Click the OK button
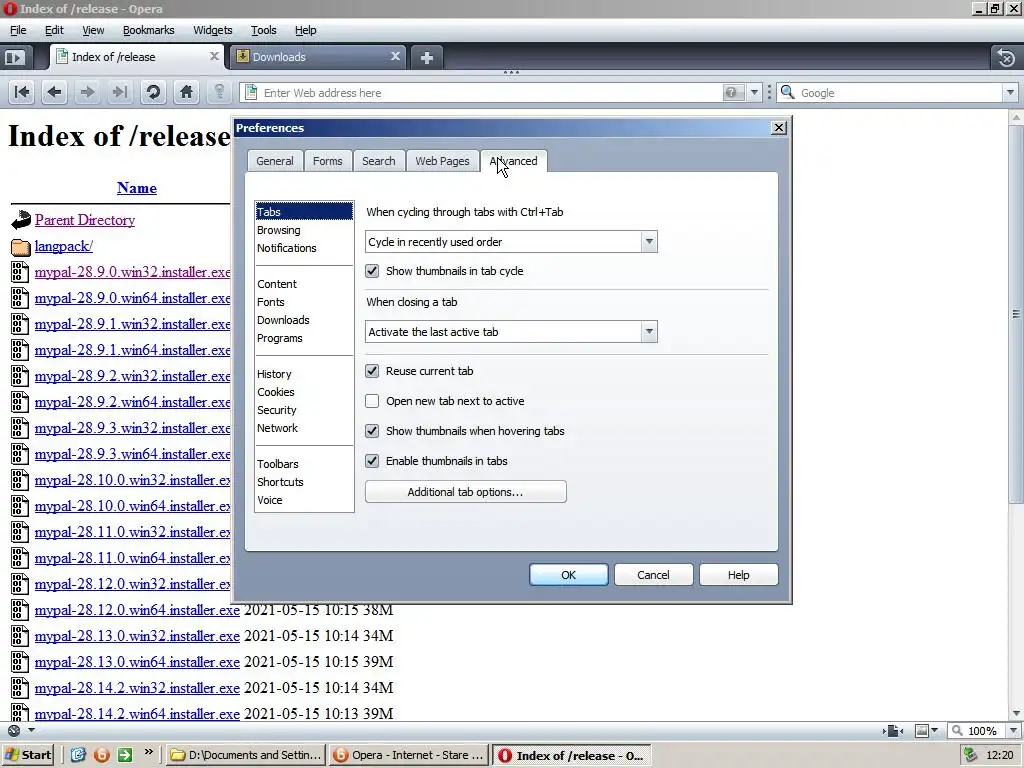 point(568,575)
